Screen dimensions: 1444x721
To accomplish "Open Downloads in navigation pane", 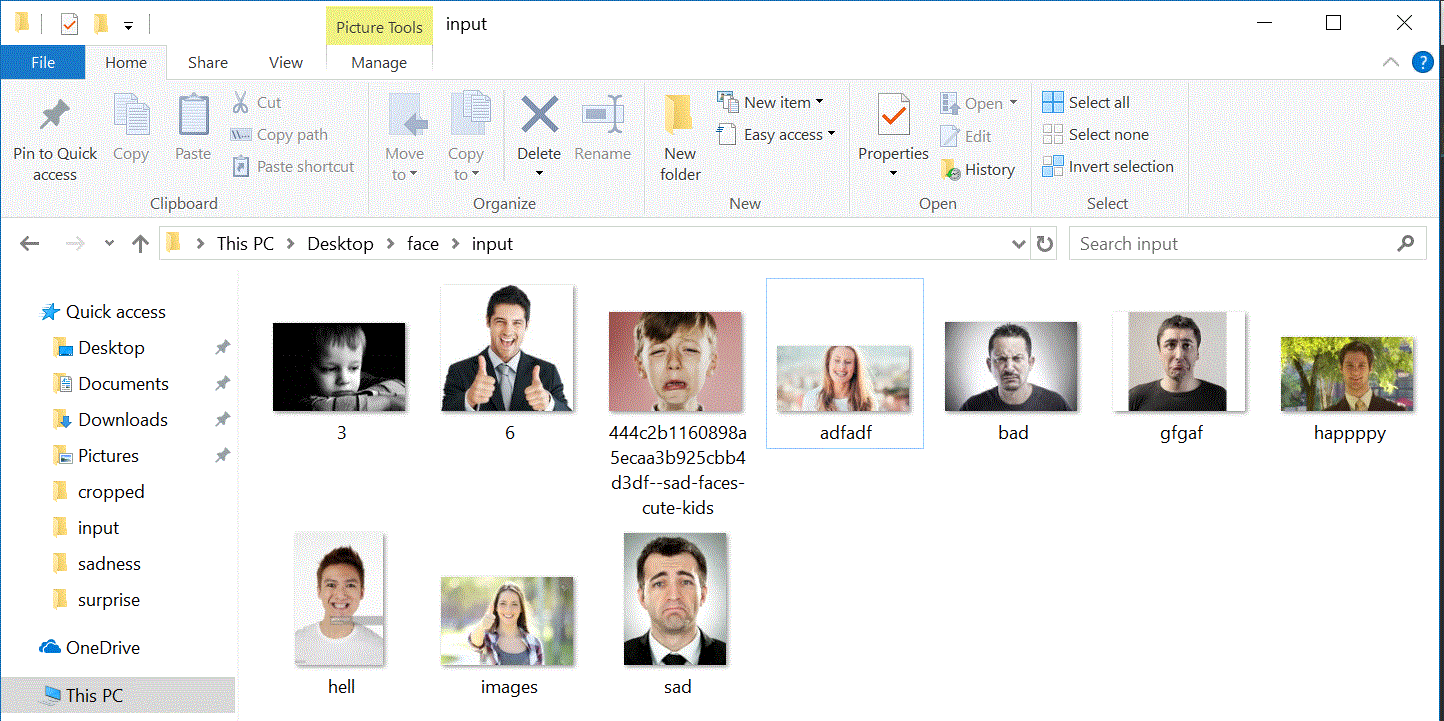I will [123, 420].
